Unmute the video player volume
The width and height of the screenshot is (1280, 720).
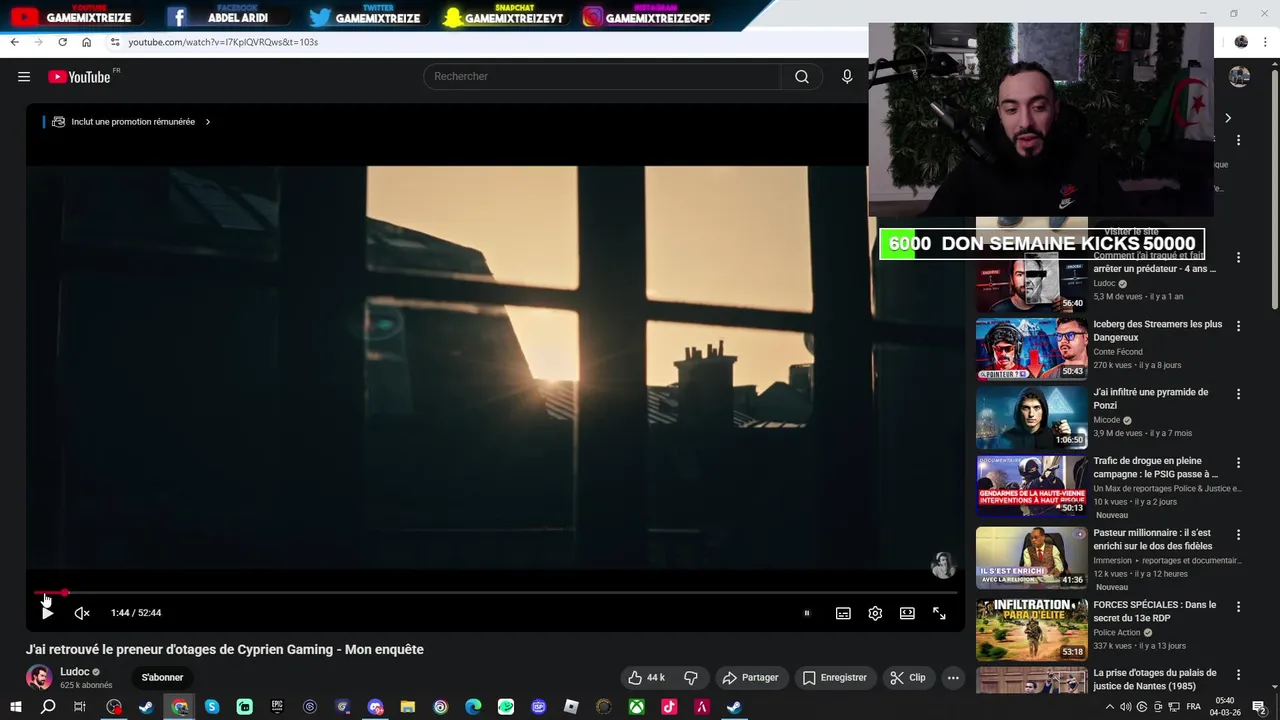point(82,613)
